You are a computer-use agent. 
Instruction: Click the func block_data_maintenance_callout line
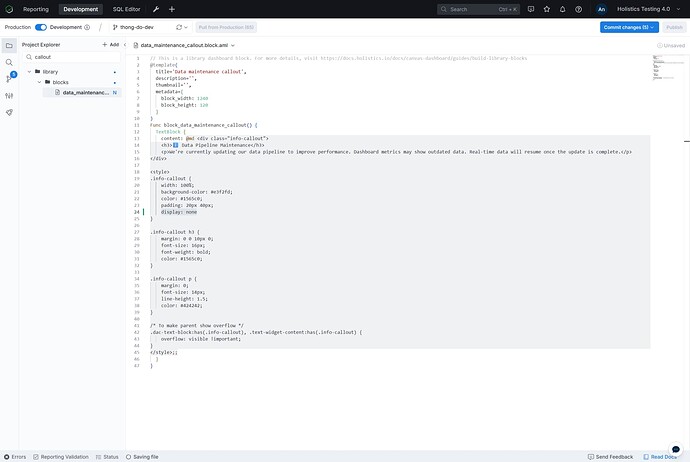pos(204,125)
